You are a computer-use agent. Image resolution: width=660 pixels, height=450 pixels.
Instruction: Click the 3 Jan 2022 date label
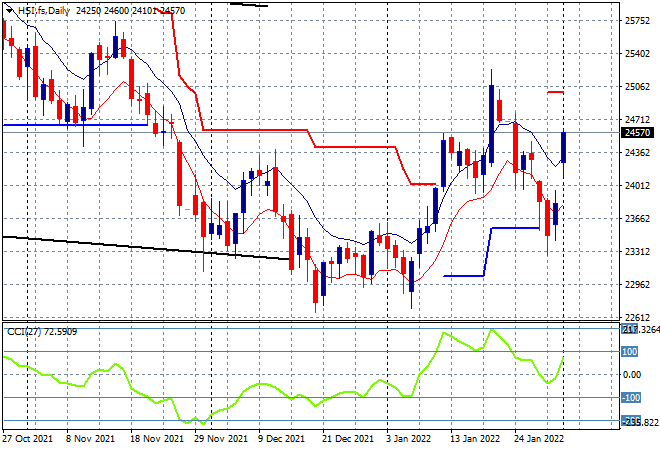click(408, 439)
